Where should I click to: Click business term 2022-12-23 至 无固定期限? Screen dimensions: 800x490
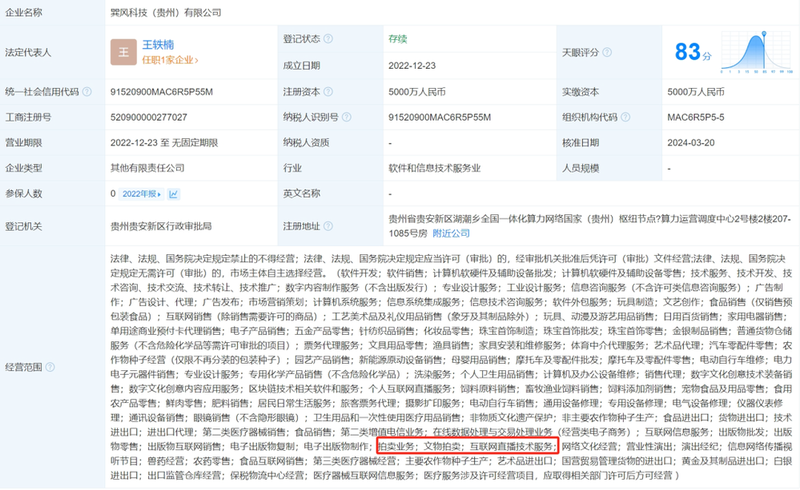[164, 143]
